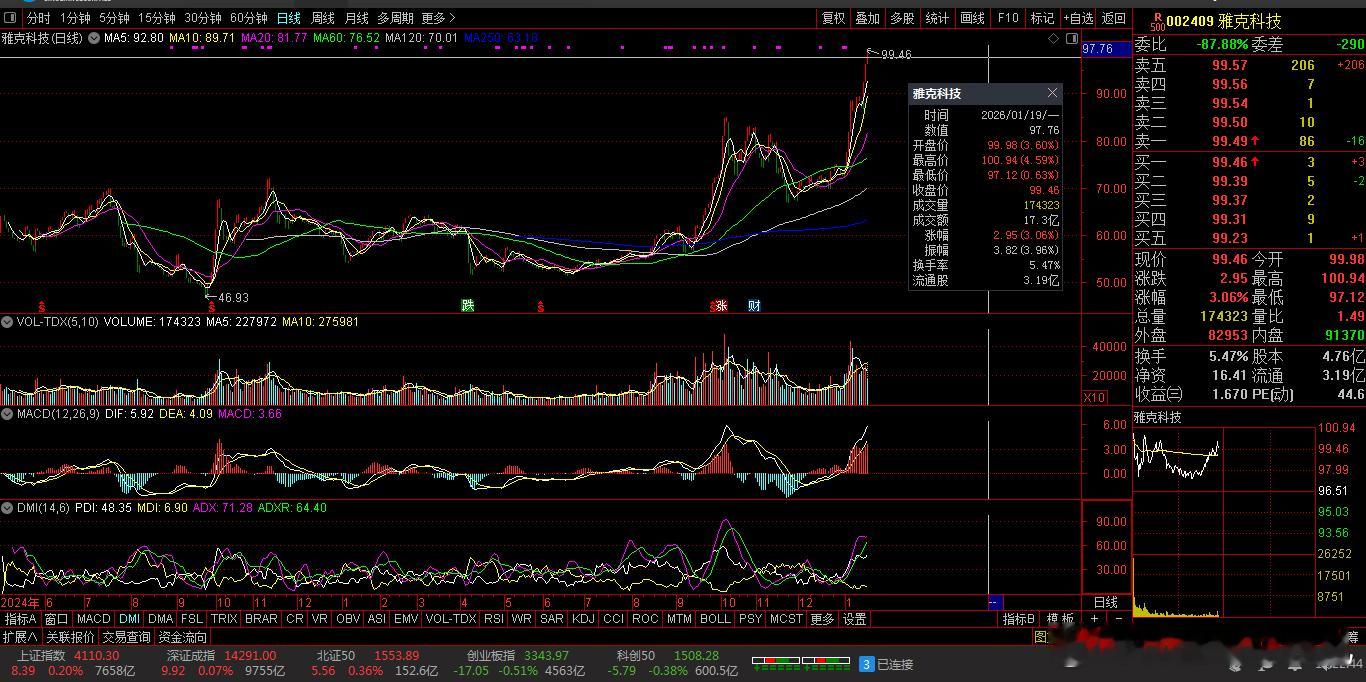
Task: Choose the OBV indicator
Action: pos(347,619)
